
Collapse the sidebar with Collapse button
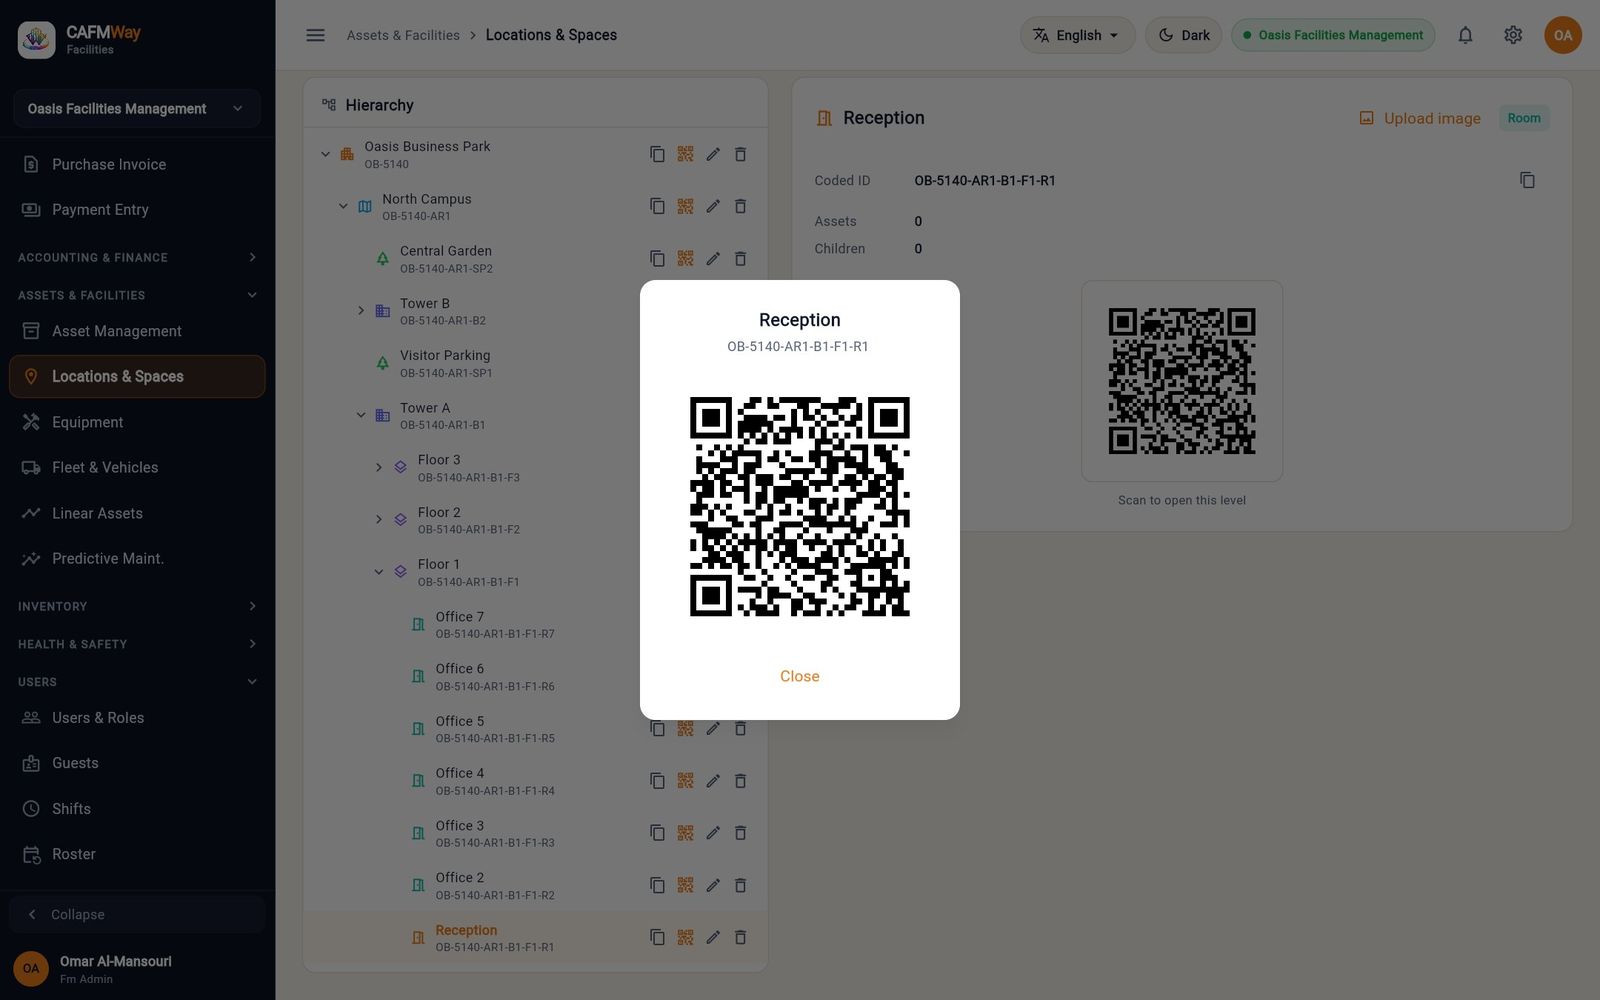coord(137,914)
